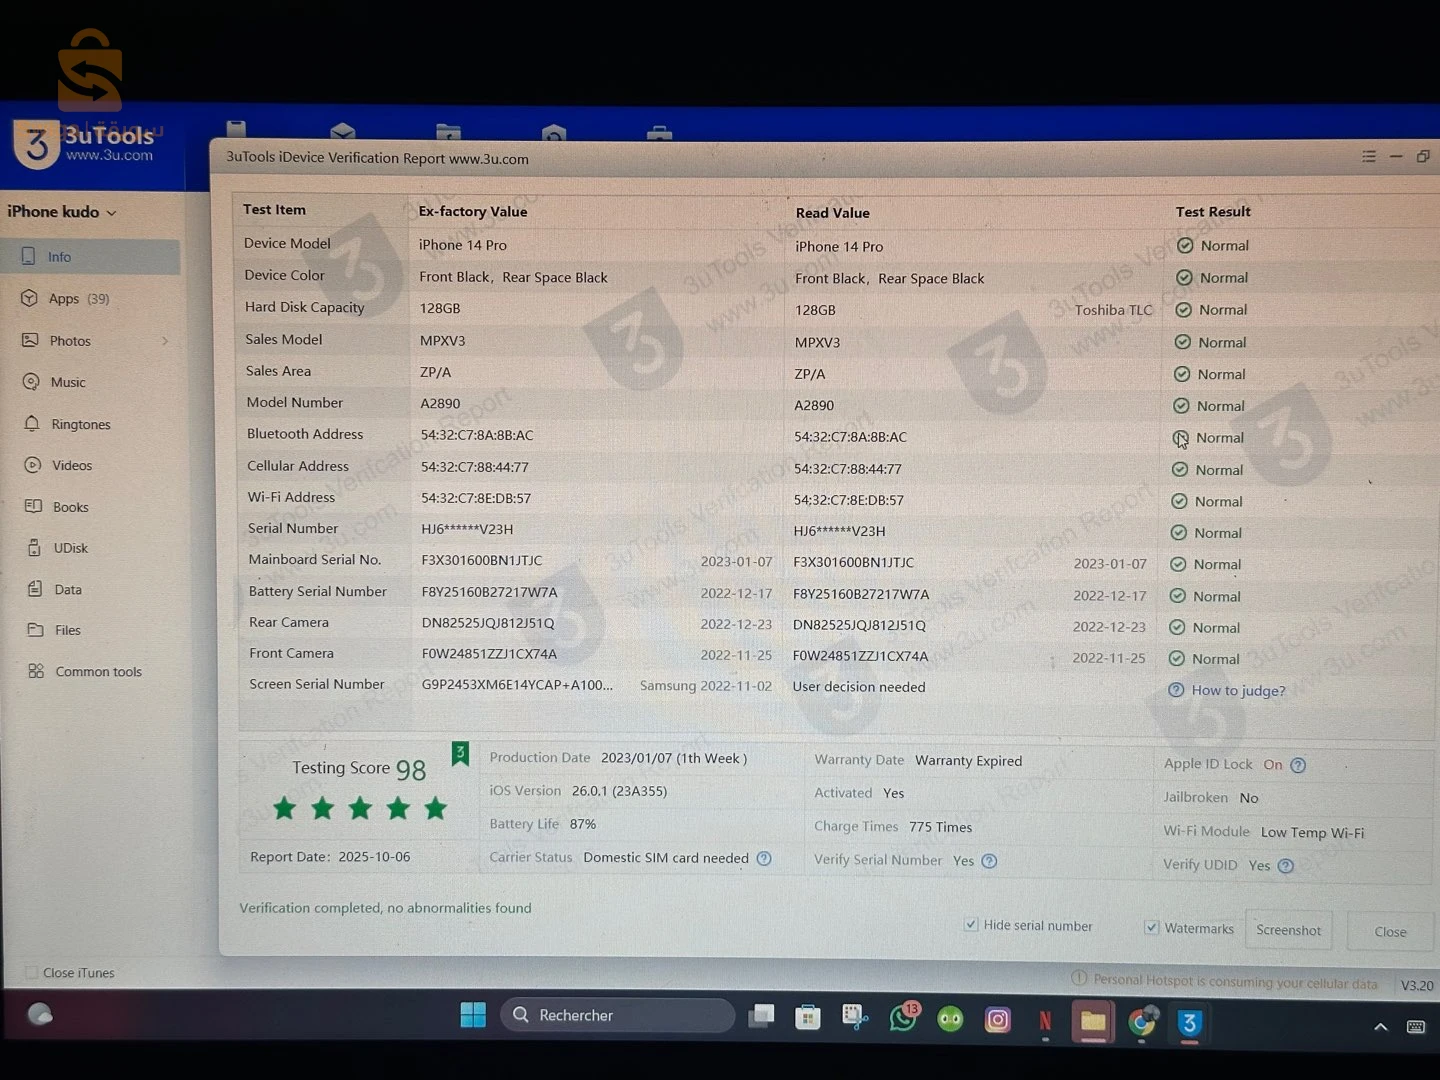Open the "How to judge?" link
The image size is (1440, 1080).
(x=1238, y=691)
